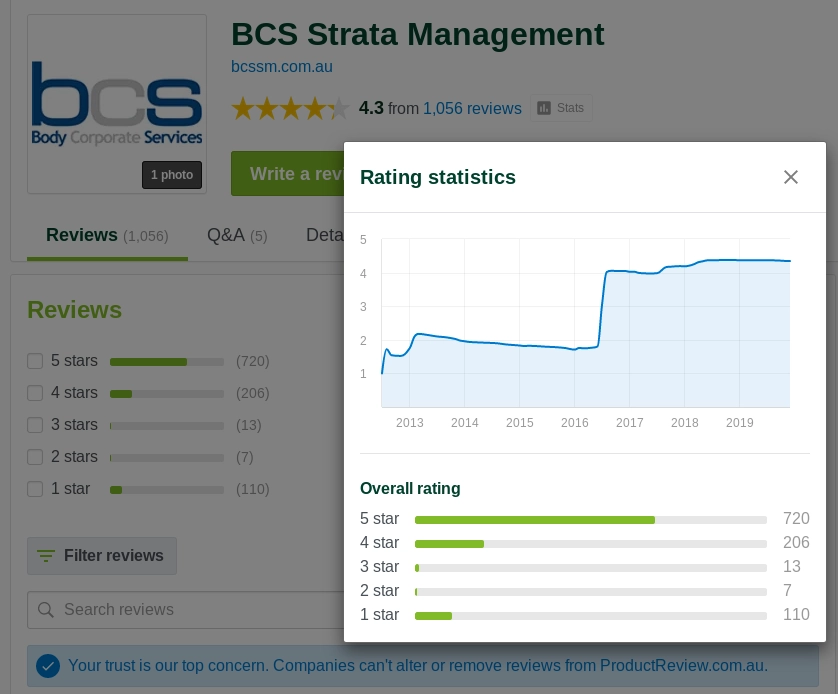Click the trust notice about ProductReview.com.au
This screenshot has width=838, height=694.
[x=423, y=666]
